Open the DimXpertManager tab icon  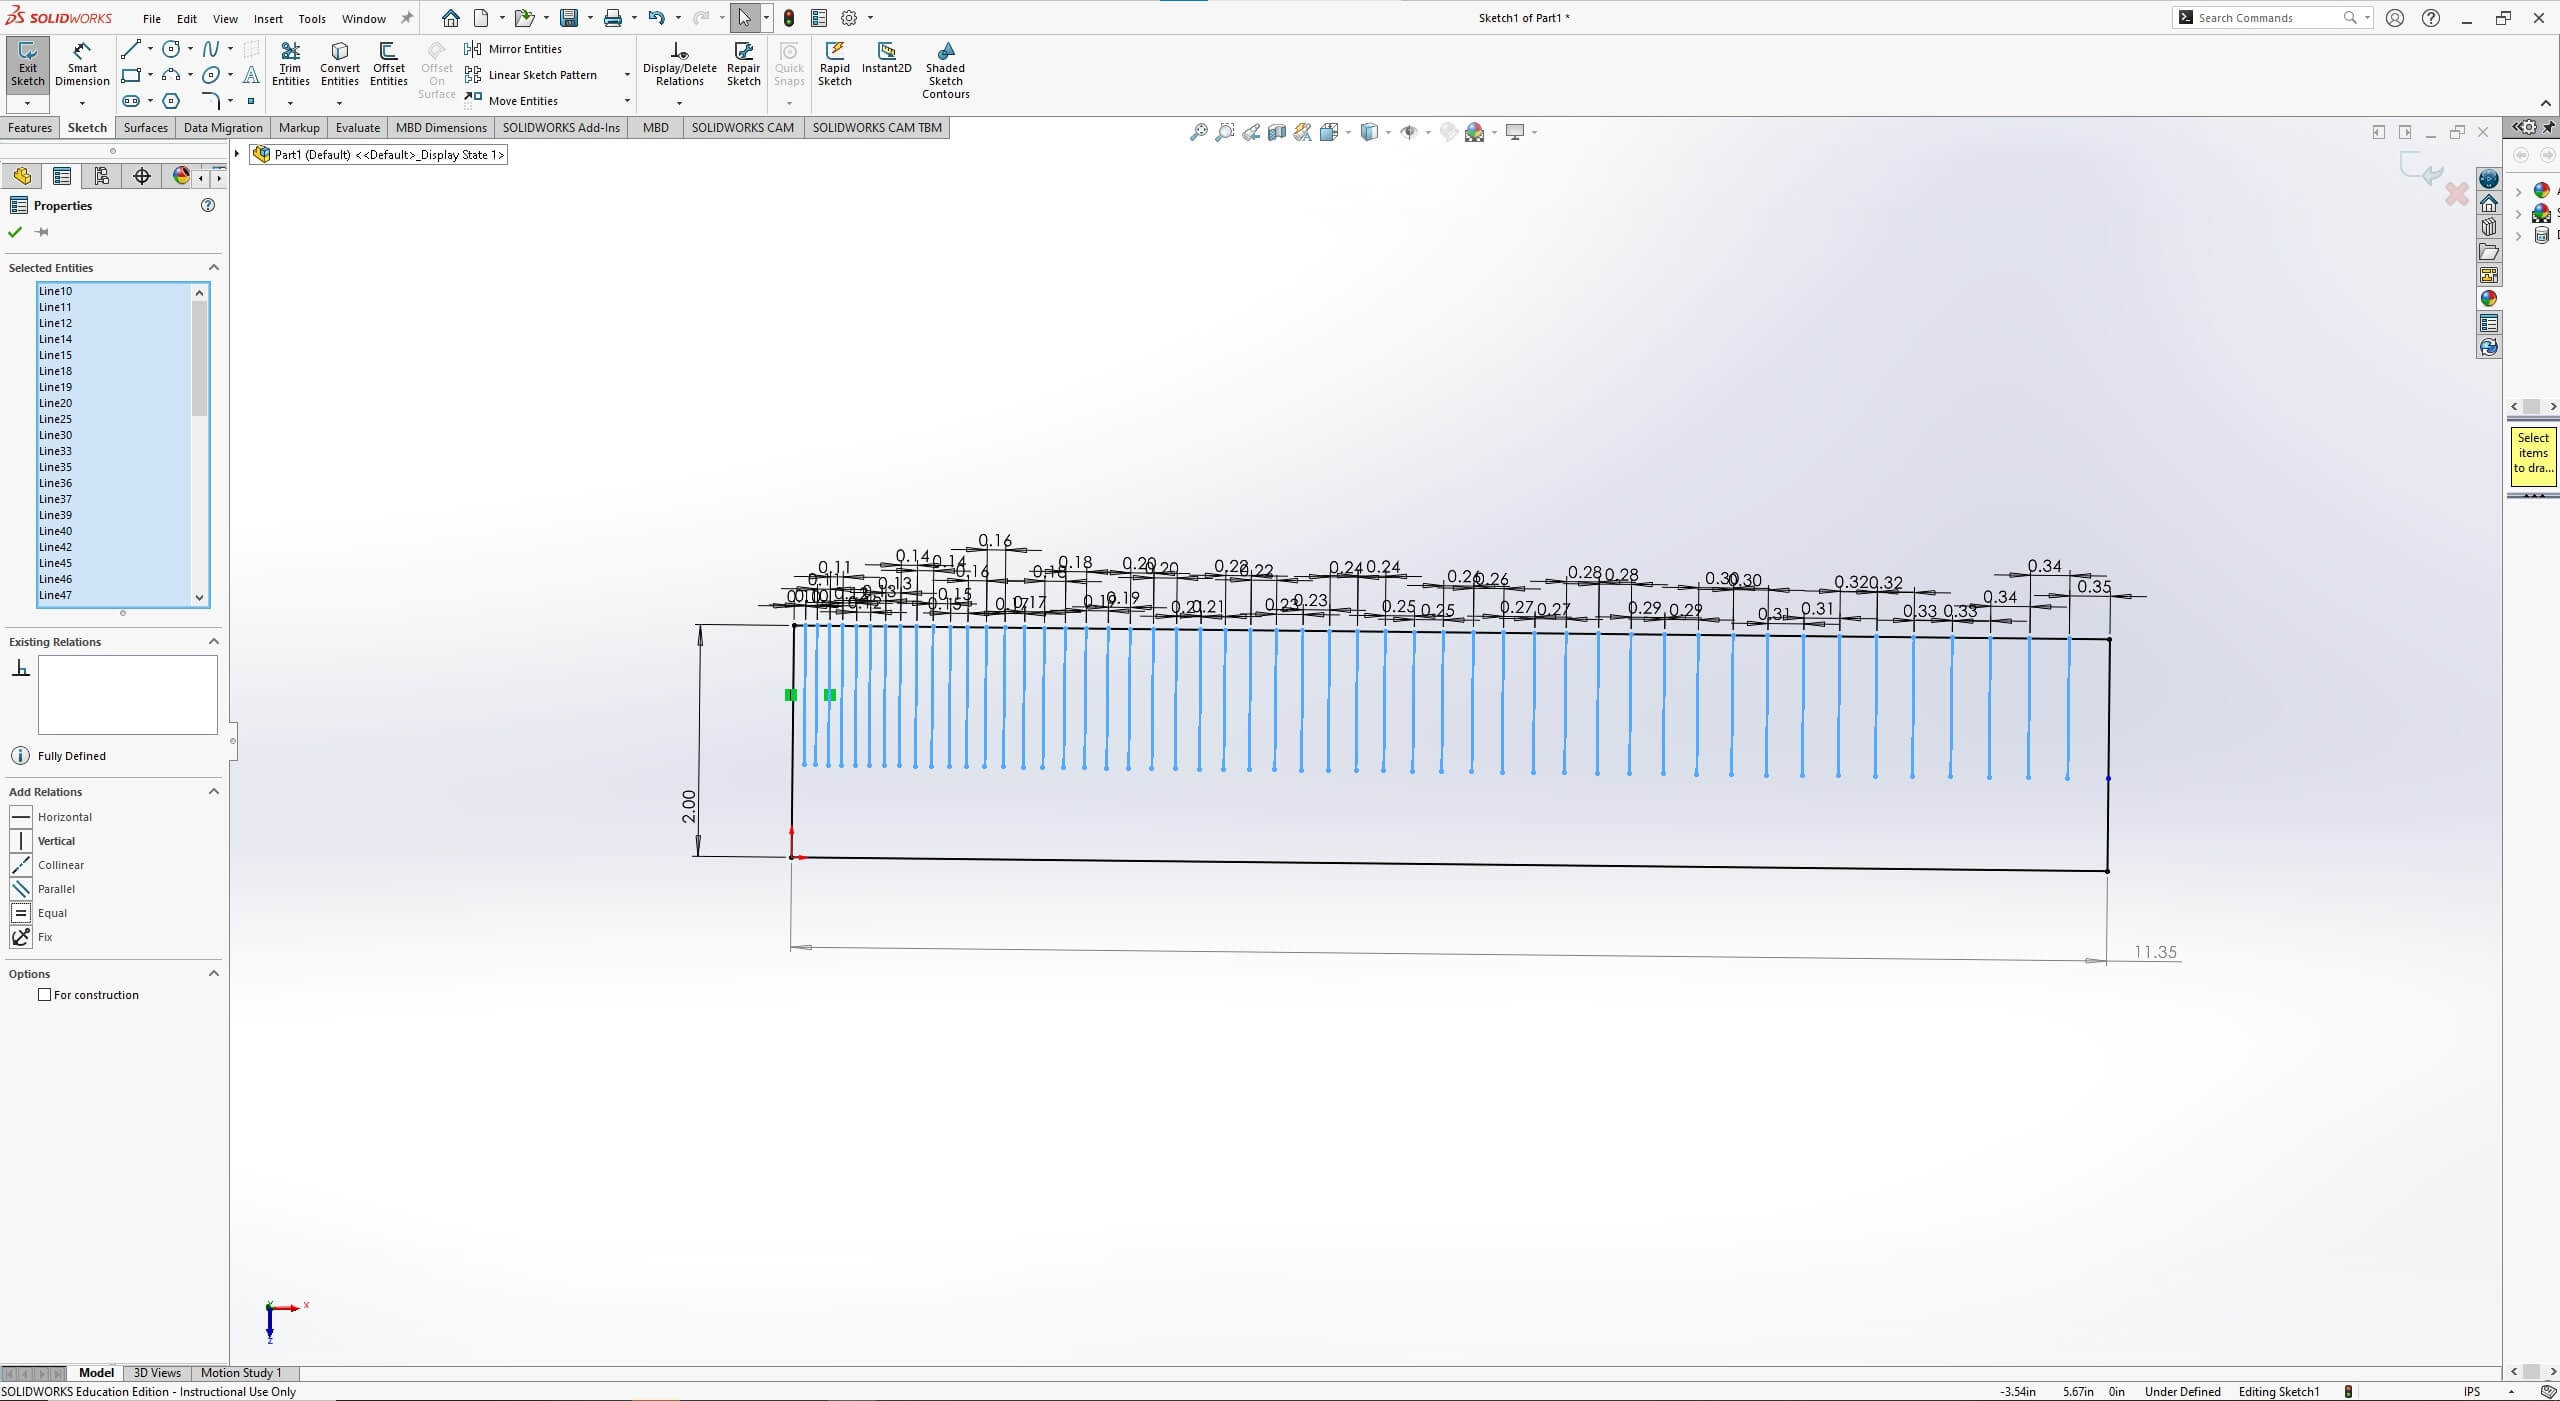(x=142, y=176)
